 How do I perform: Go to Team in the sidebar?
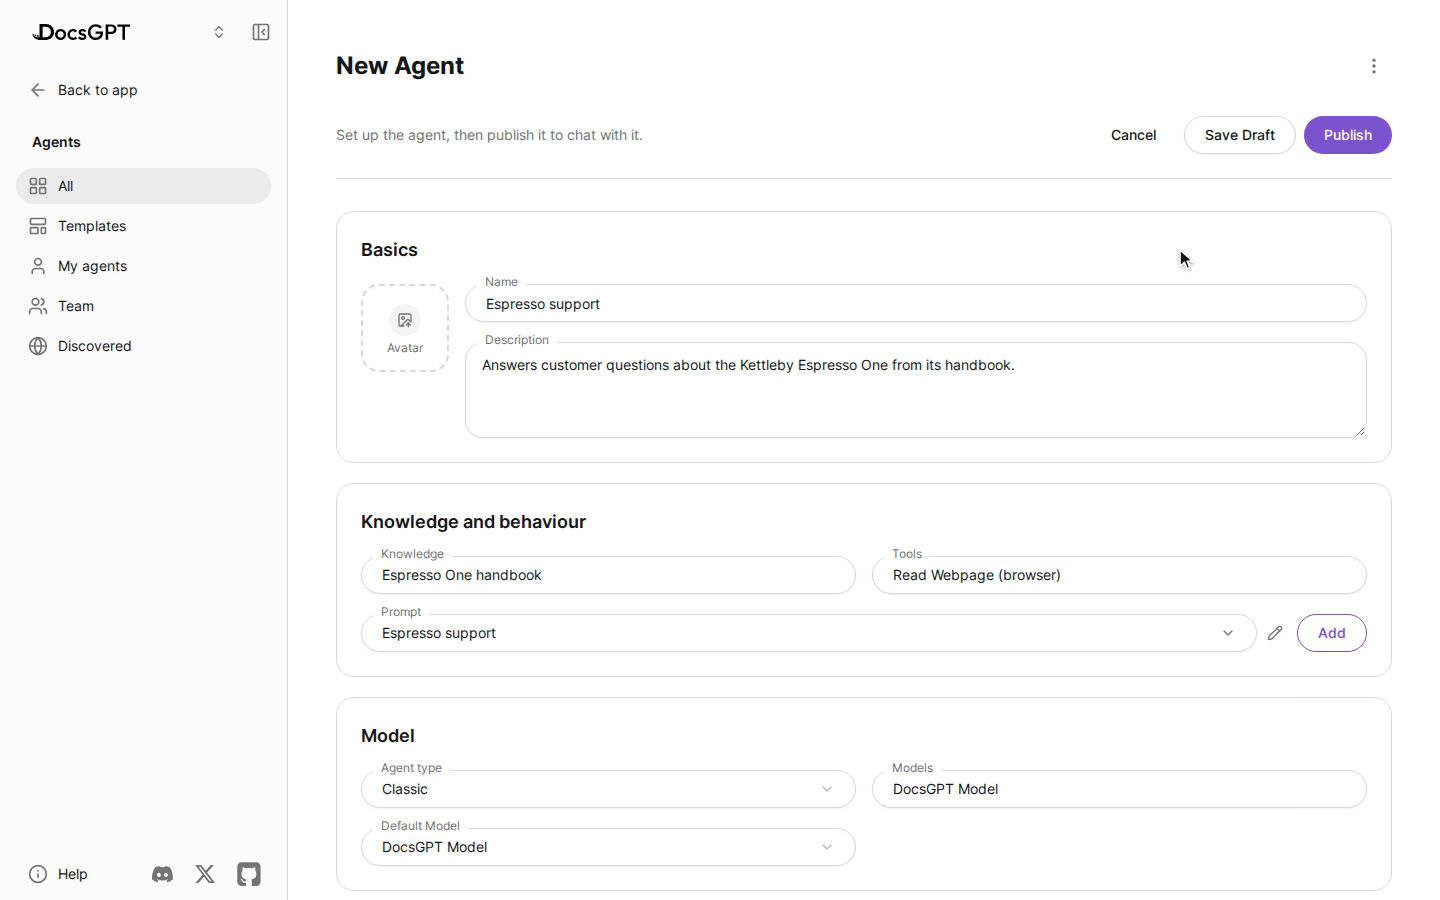coord(143,306)
